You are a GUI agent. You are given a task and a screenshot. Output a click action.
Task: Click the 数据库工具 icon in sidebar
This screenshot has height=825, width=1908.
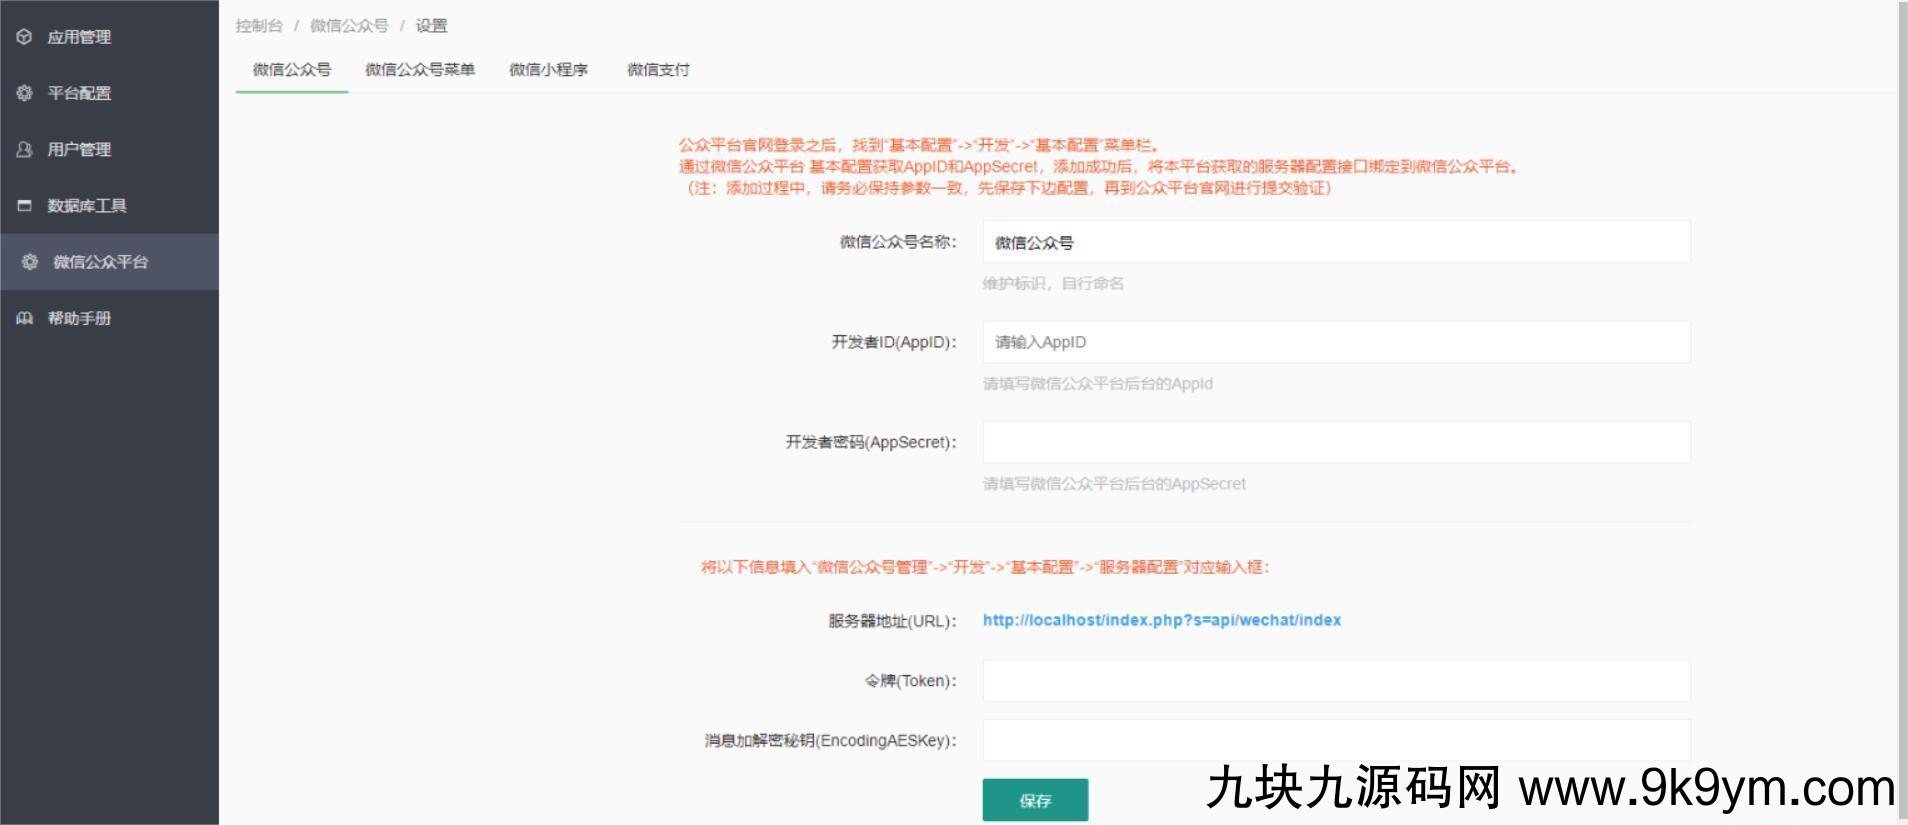point(25,206)
